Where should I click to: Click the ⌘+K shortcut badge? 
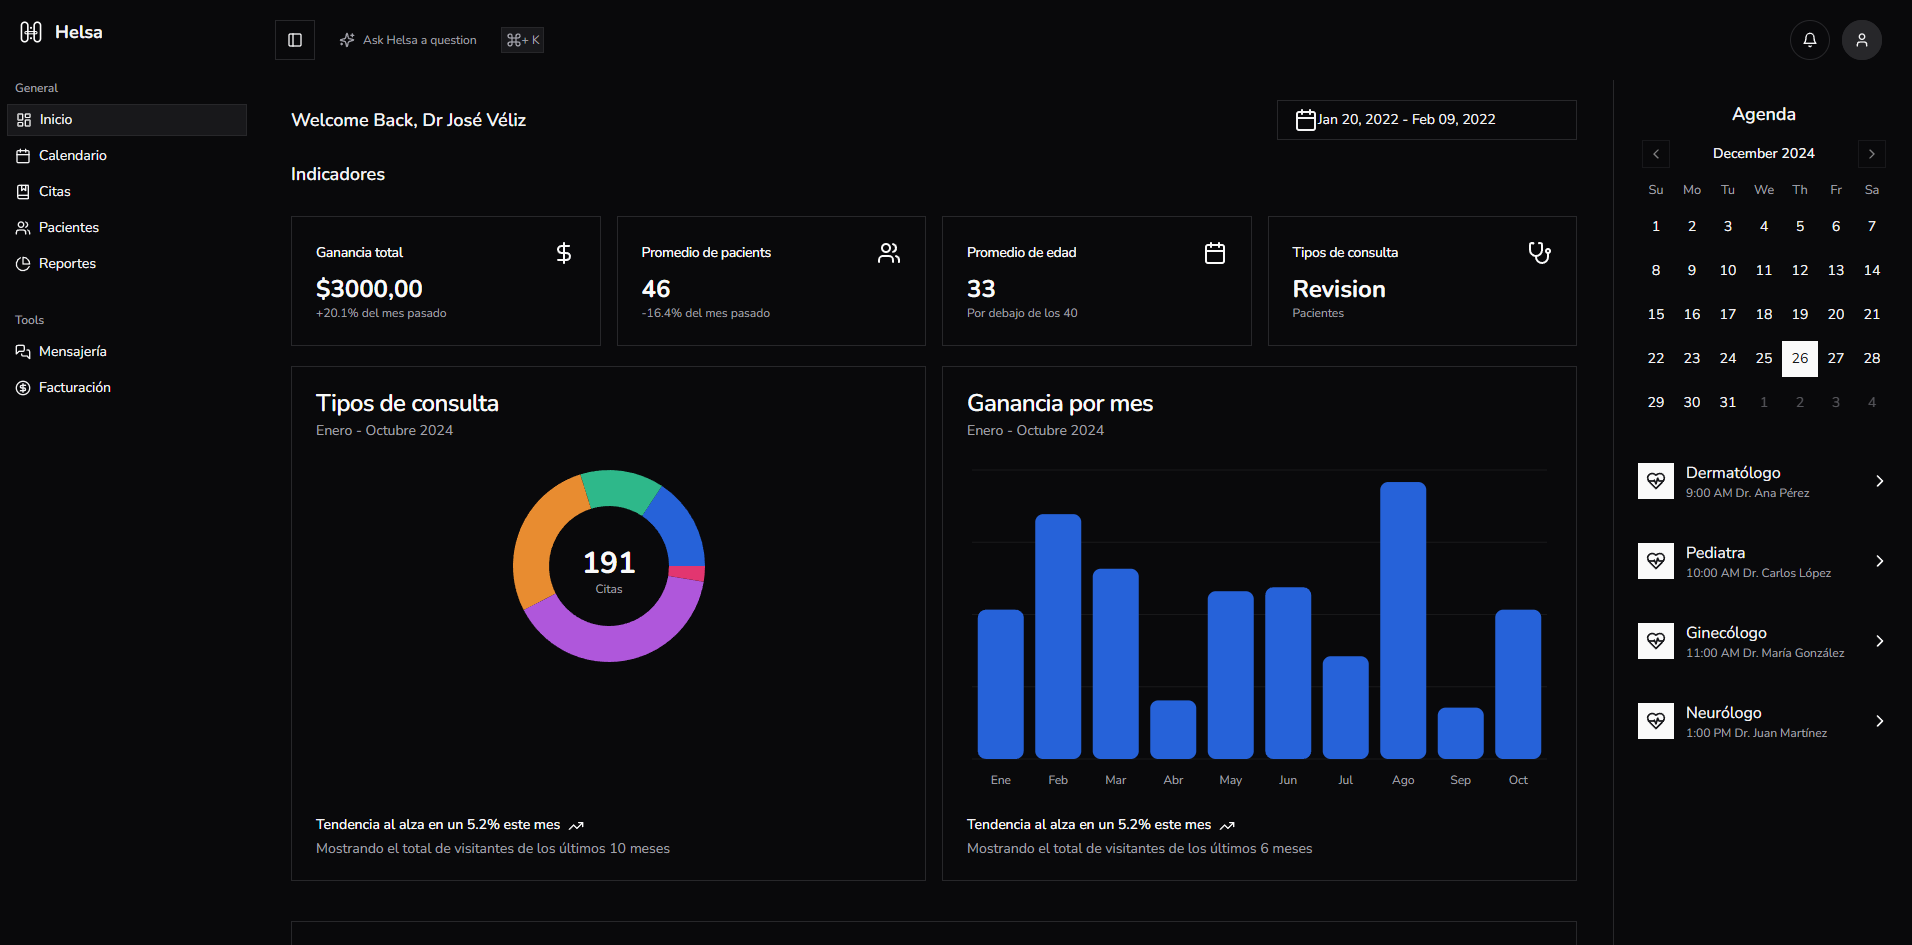point(522,40)
